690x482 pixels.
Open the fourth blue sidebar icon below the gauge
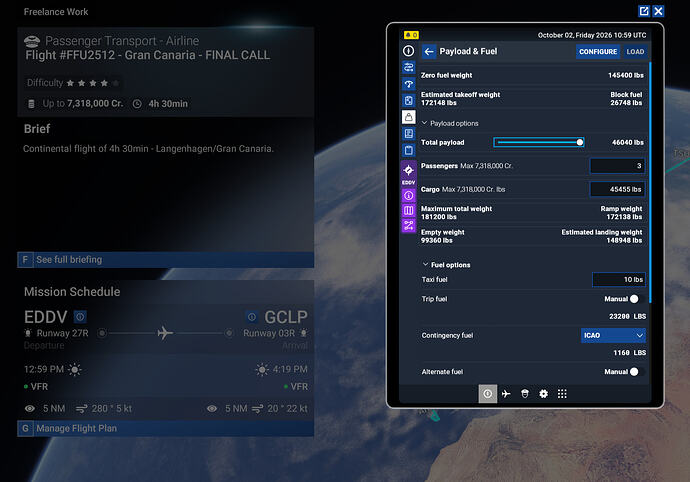pos(408,100)
